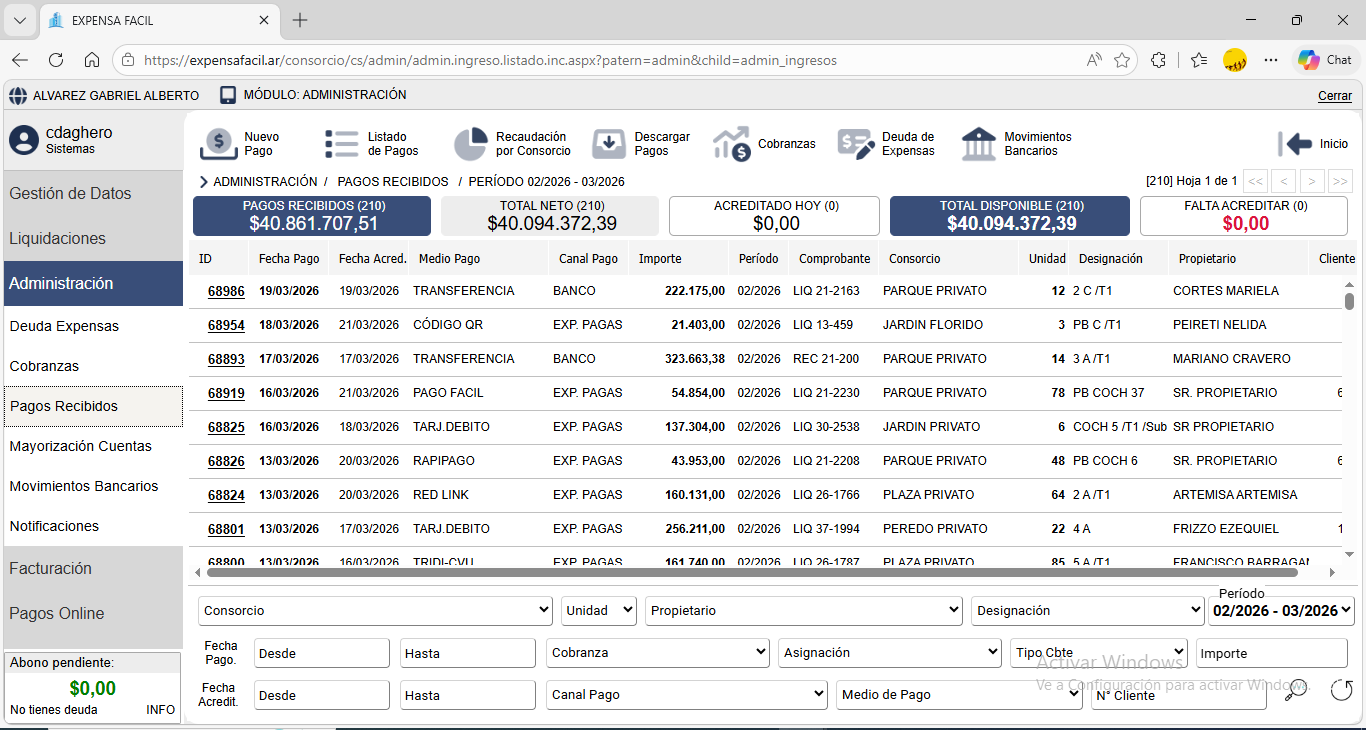1366x730 pixels.
Task: Expand the Medio de Pago dropdown
Action: tap(958, 695)
